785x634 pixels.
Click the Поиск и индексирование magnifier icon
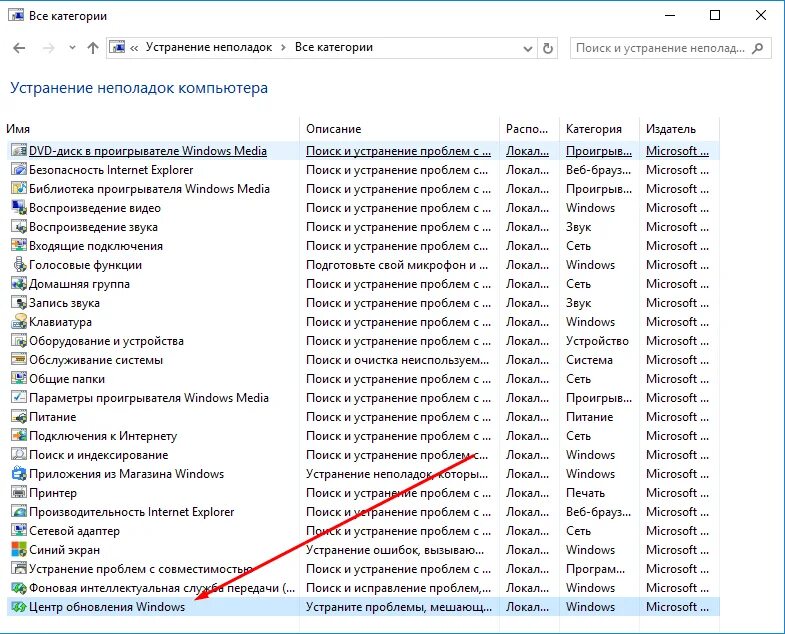[19, 455]
